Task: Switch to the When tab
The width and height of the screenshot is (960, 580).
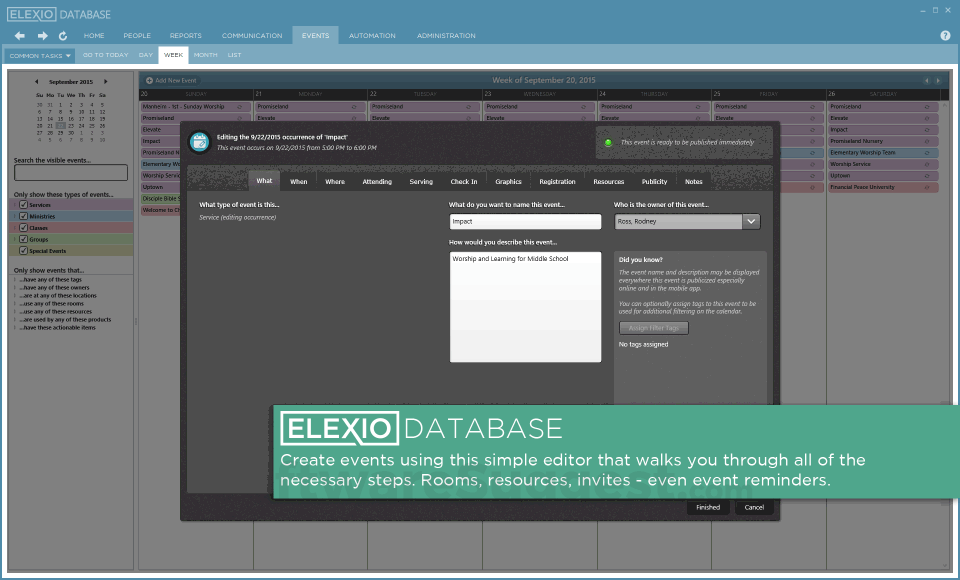Action: coord(300,182)
